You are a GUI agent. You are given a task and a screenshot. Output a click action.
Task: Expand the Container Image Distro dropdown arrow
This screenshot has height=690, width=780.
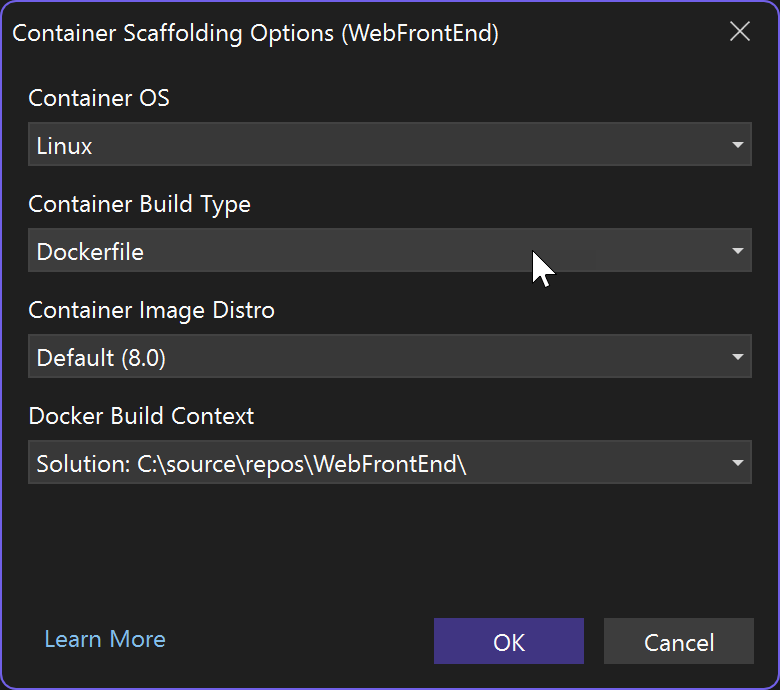pyautogui.click(x=737, y=357)
